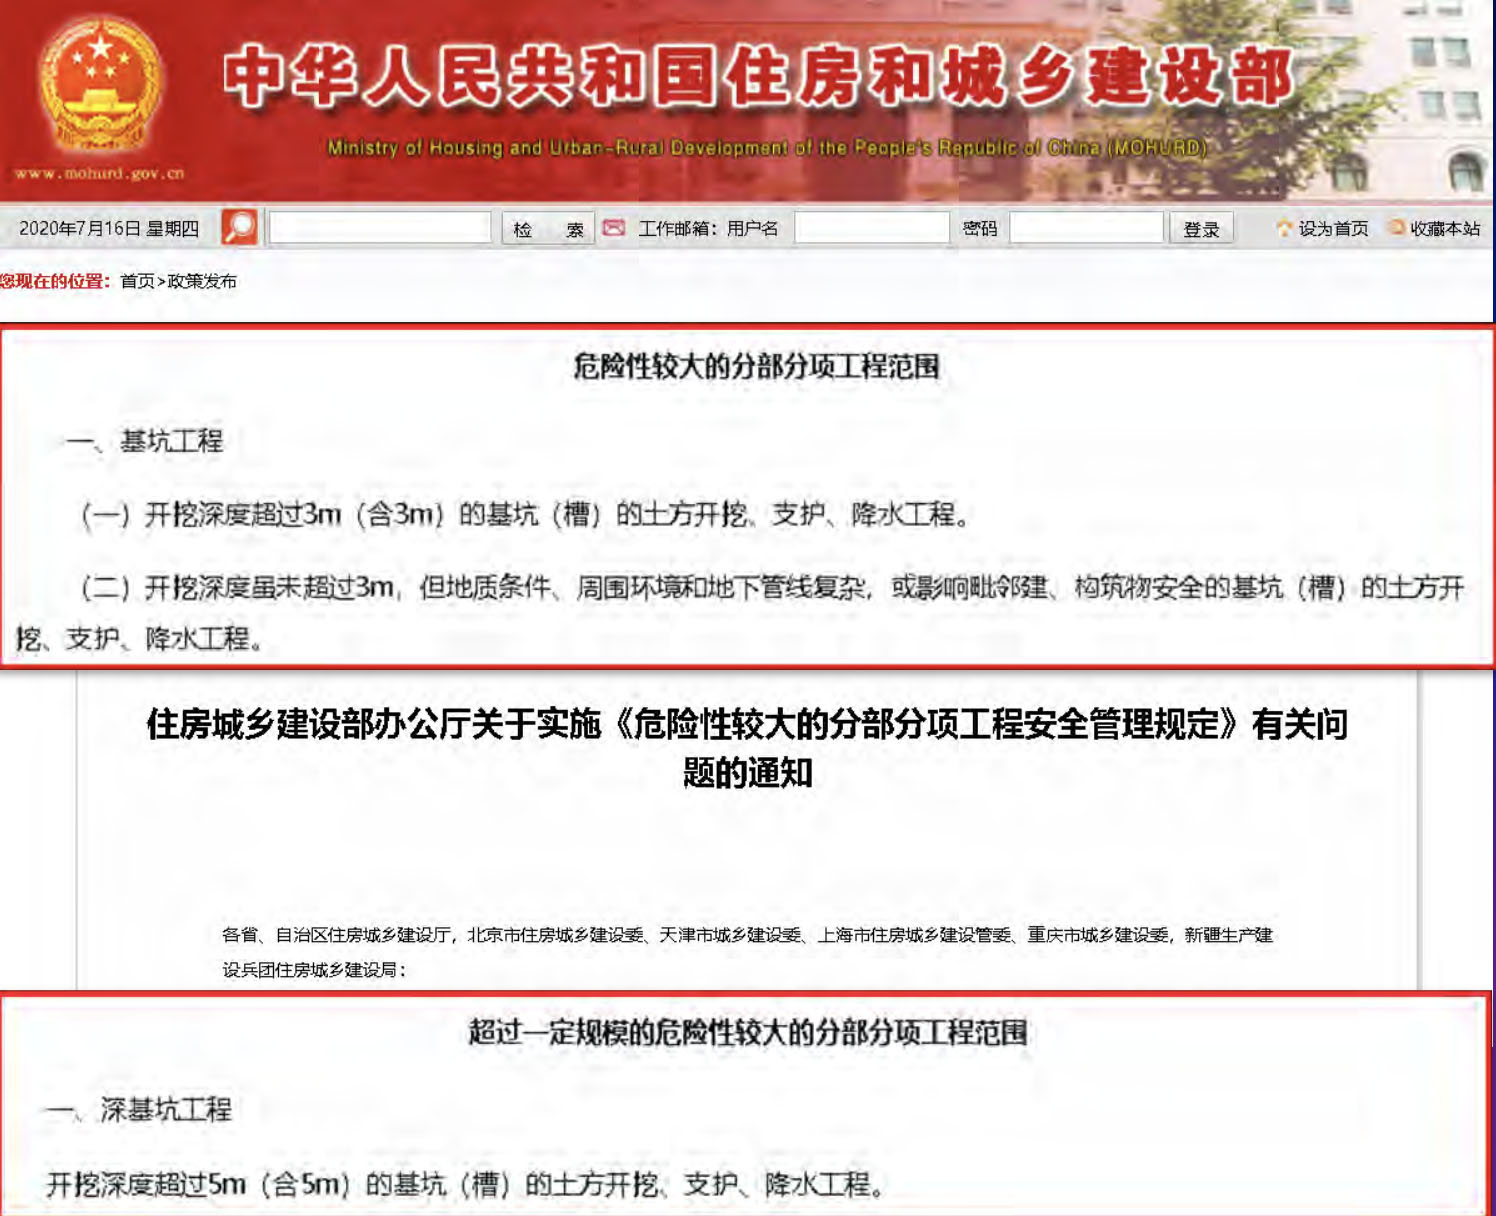Click the set-as-homepage house icon
The height and width of the screenshot is (1216, 1496).
click(x=1284, y=228)
